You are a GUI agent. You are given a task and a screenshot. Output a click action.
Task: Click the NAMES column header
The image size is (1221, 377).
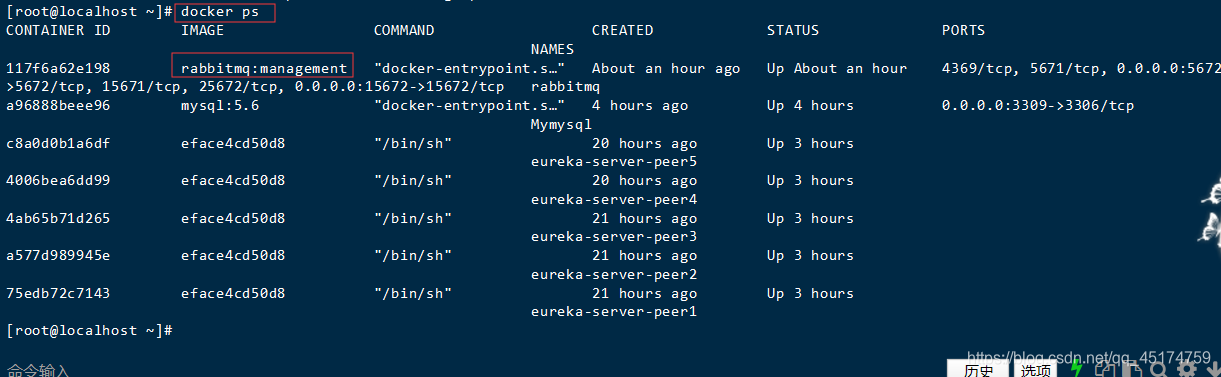(x=552, y=49)
